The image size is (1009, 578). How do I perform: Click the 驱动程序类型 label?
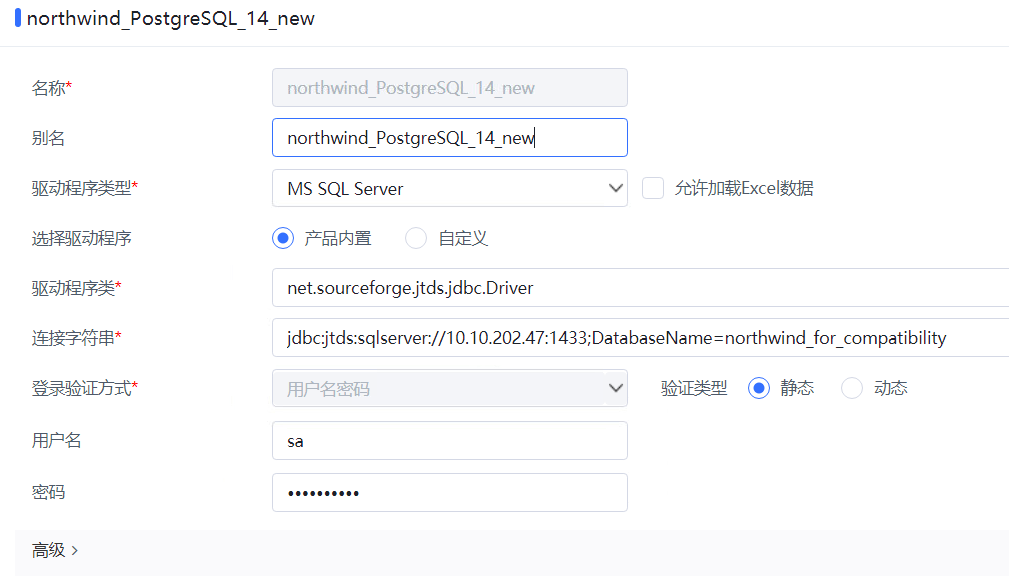[84, 188]
